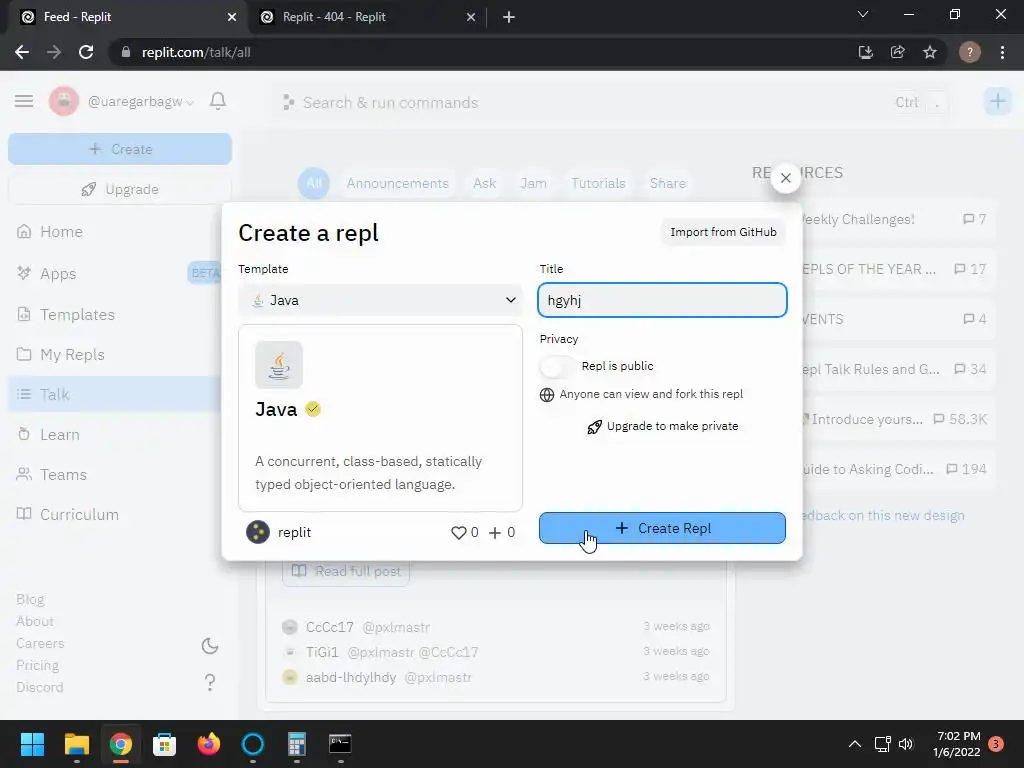Close the Create a repl dialog
The image size is (1024, 768).
[x=786, y=178]
